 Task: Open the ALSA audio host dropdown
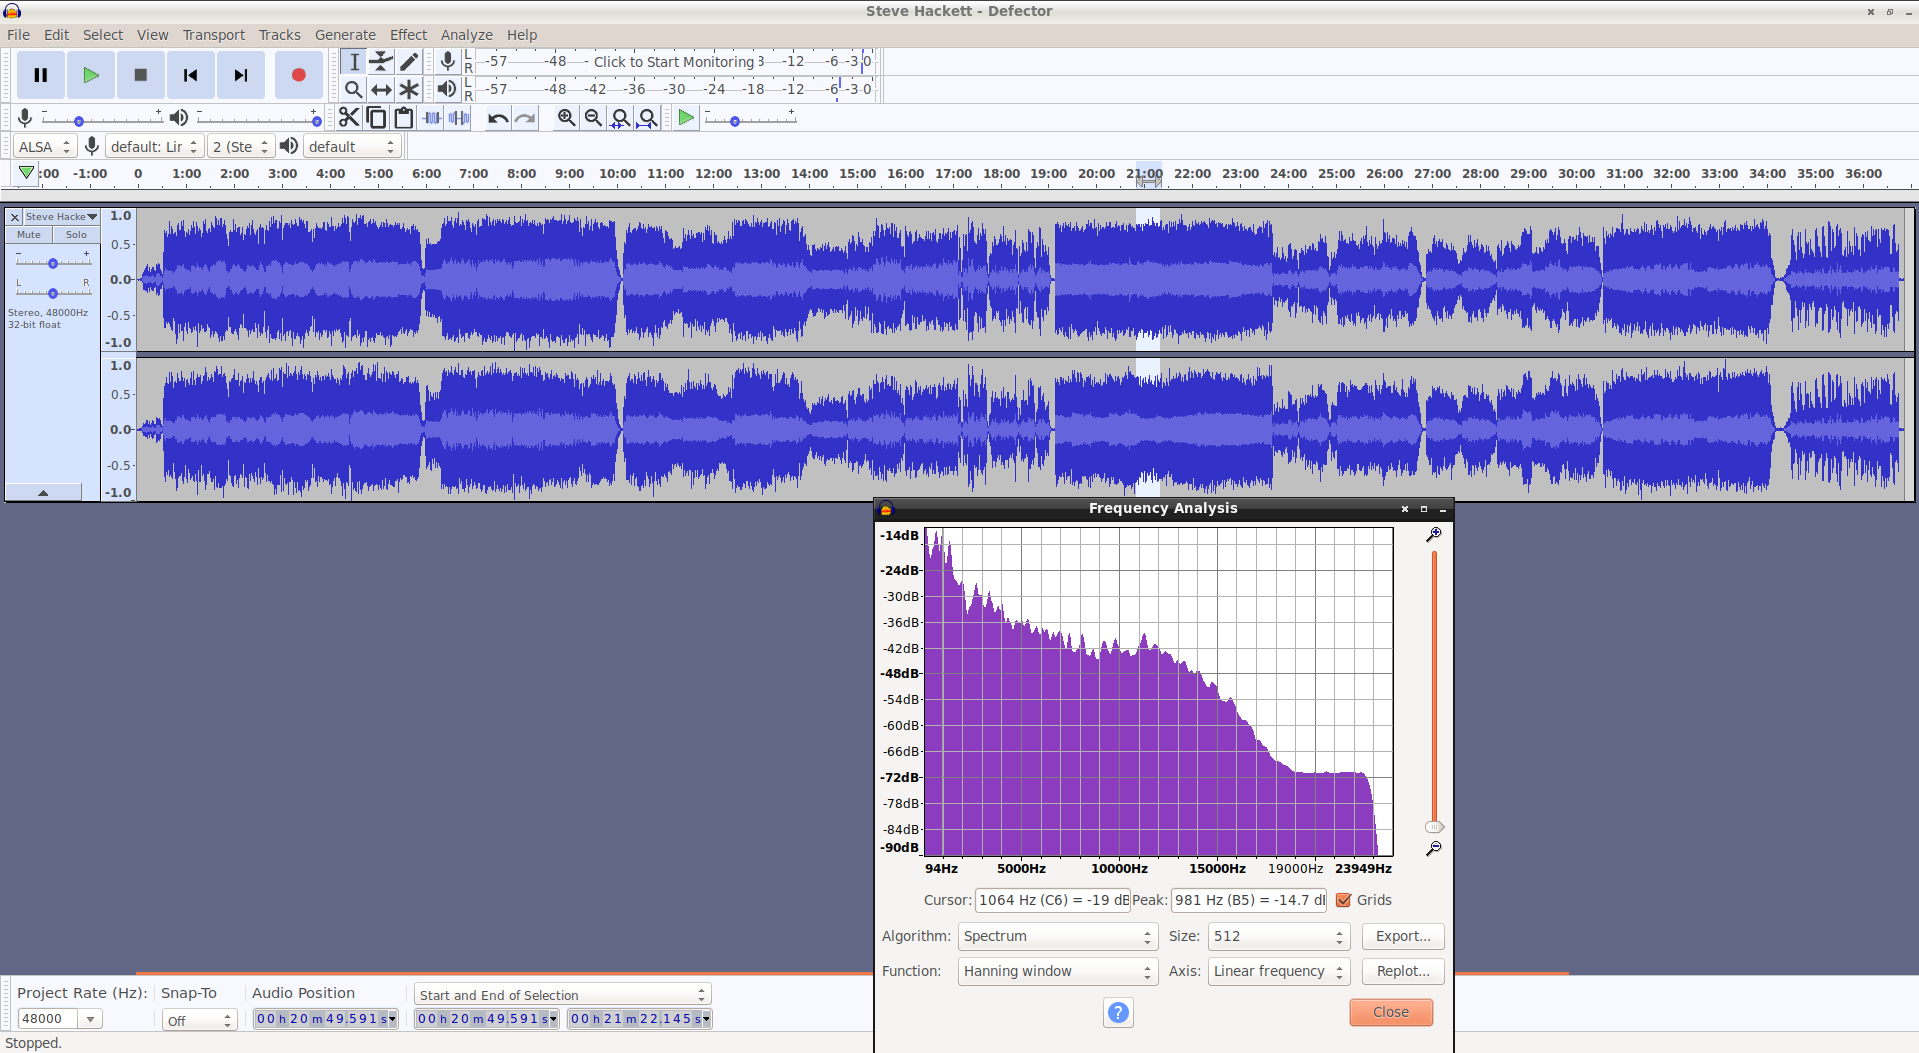45,147
